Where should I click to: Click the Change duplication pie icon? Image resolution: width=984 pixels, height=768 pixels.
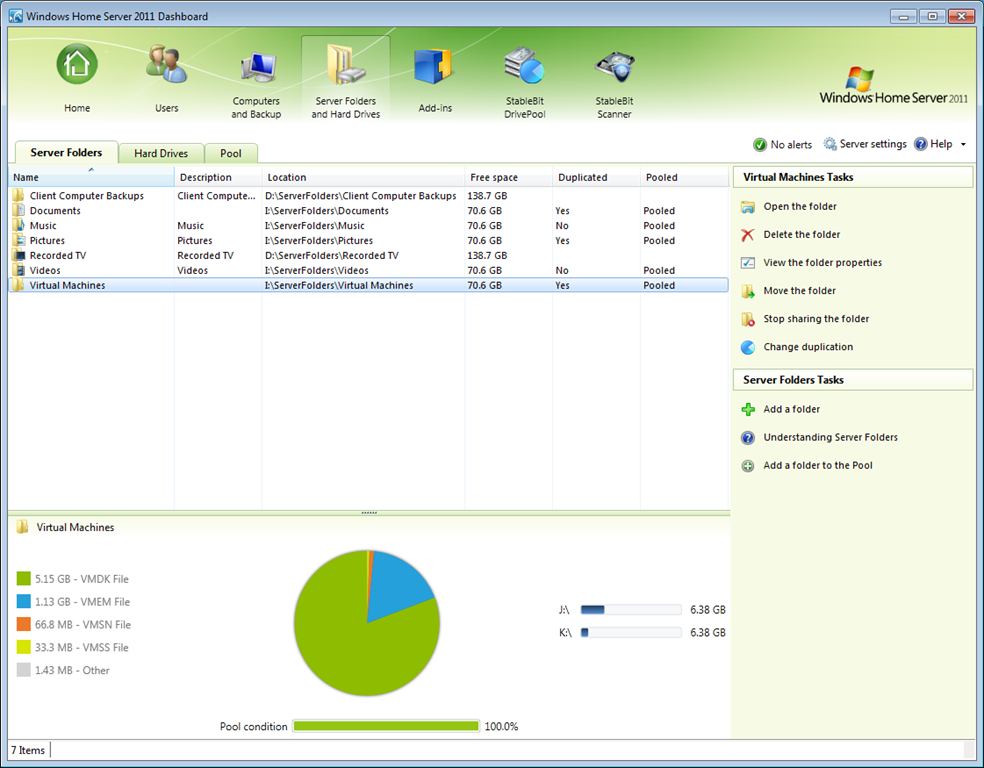point(747,348)
